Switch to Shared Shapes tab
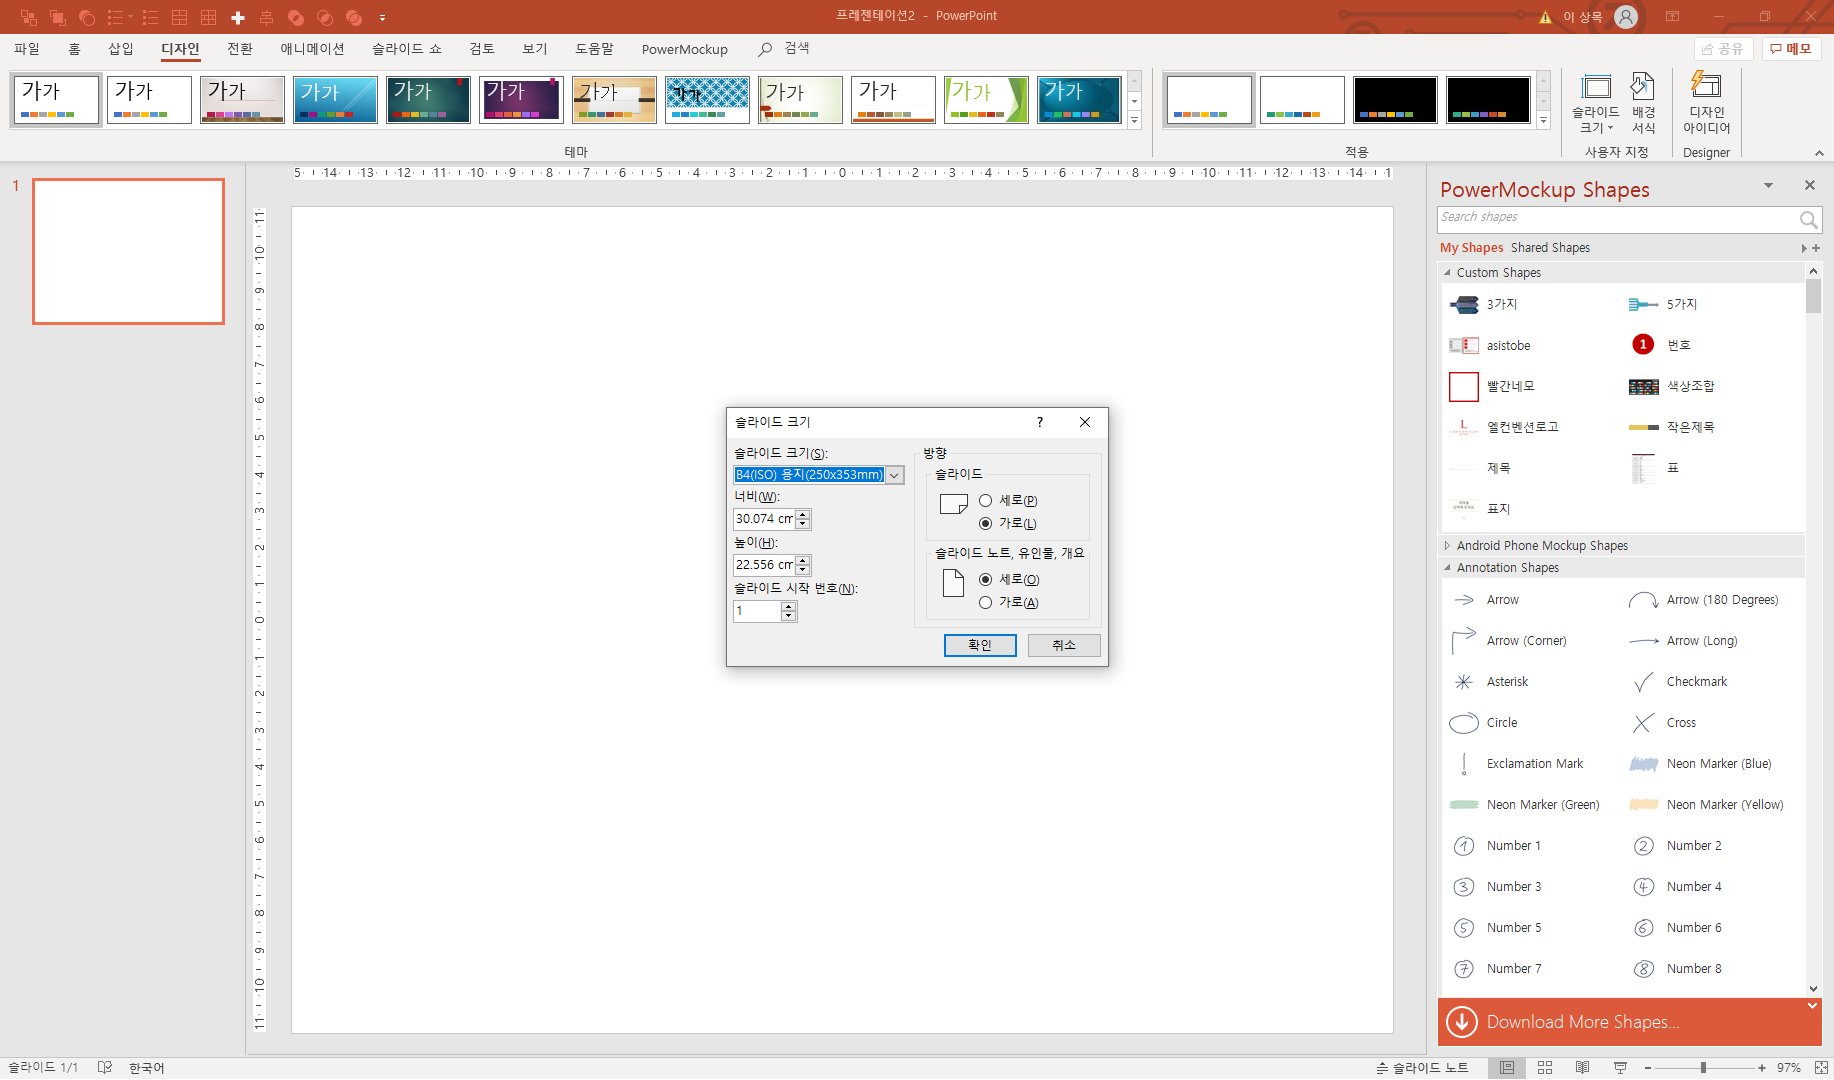The height and width of the screenshot is (1080, 1834). click(1550, 248)
